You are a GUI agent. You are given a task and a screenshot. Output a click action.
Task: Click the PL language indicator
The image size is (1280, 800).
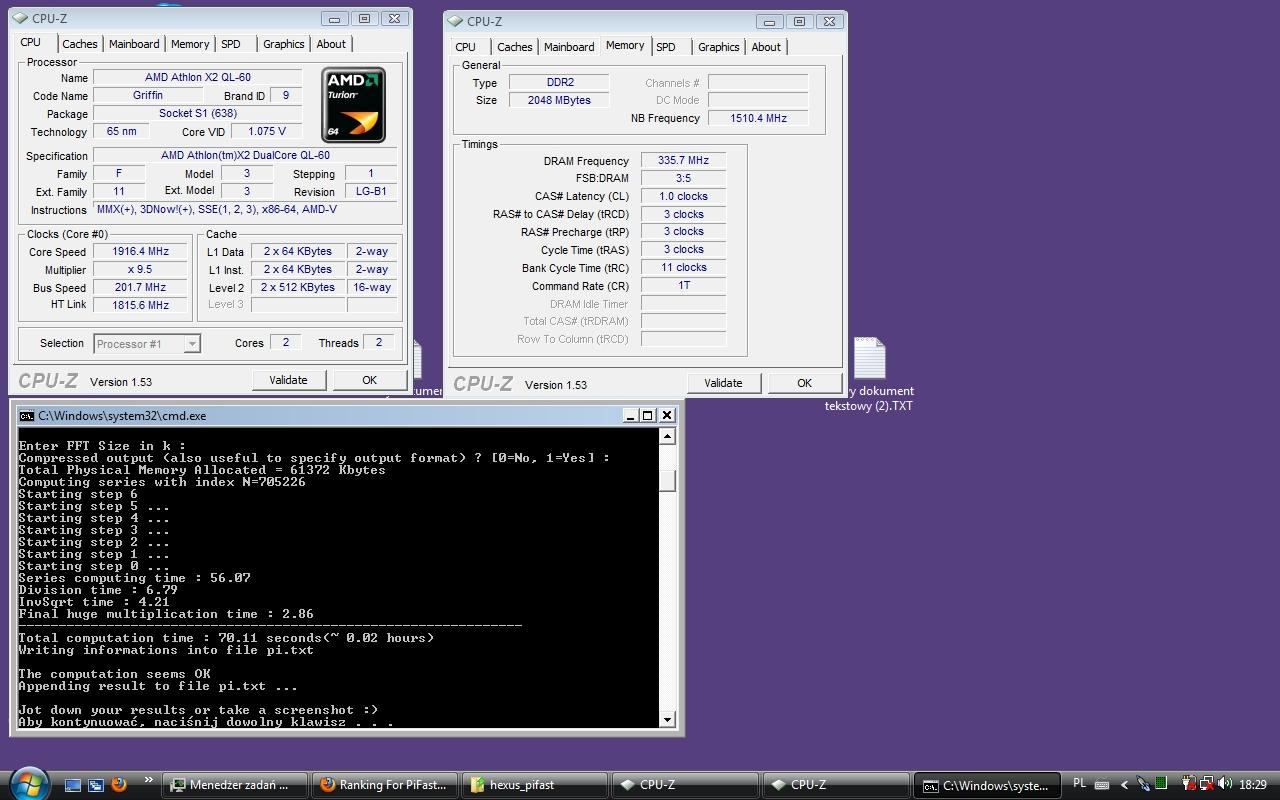point(1079,784)
